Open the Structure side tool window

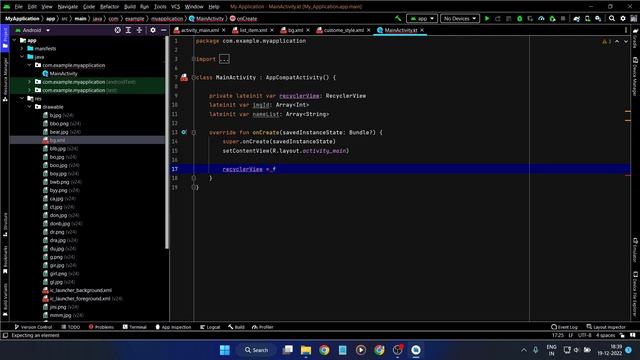[x=5, y=224]
